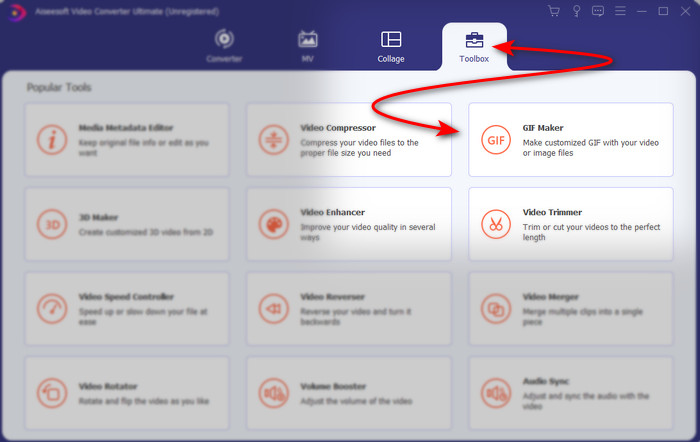The height and width of the screenshot is (442, 700).
Task: Go to the MV tab
Action: [307, 46]
